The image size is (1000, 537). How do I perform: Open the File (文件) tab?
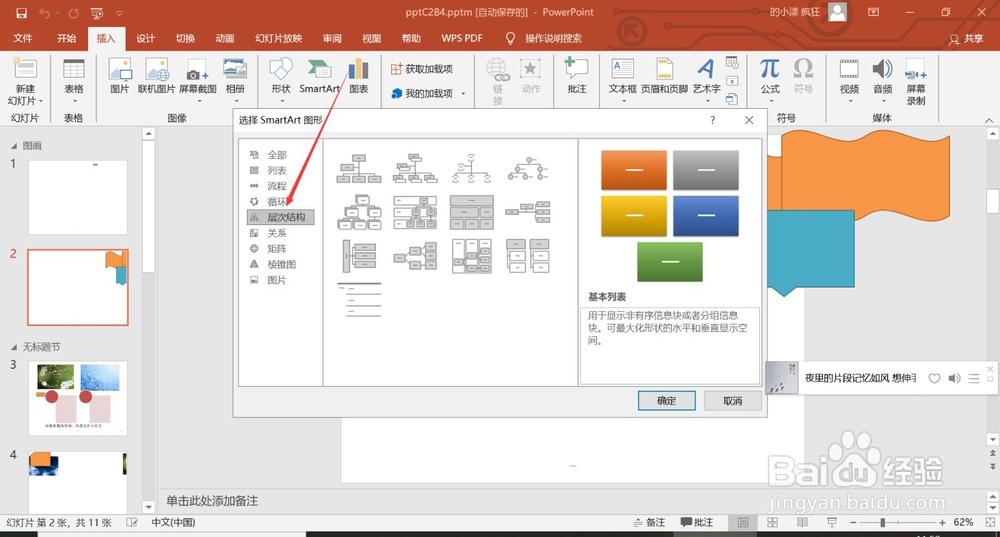(23, 38)
